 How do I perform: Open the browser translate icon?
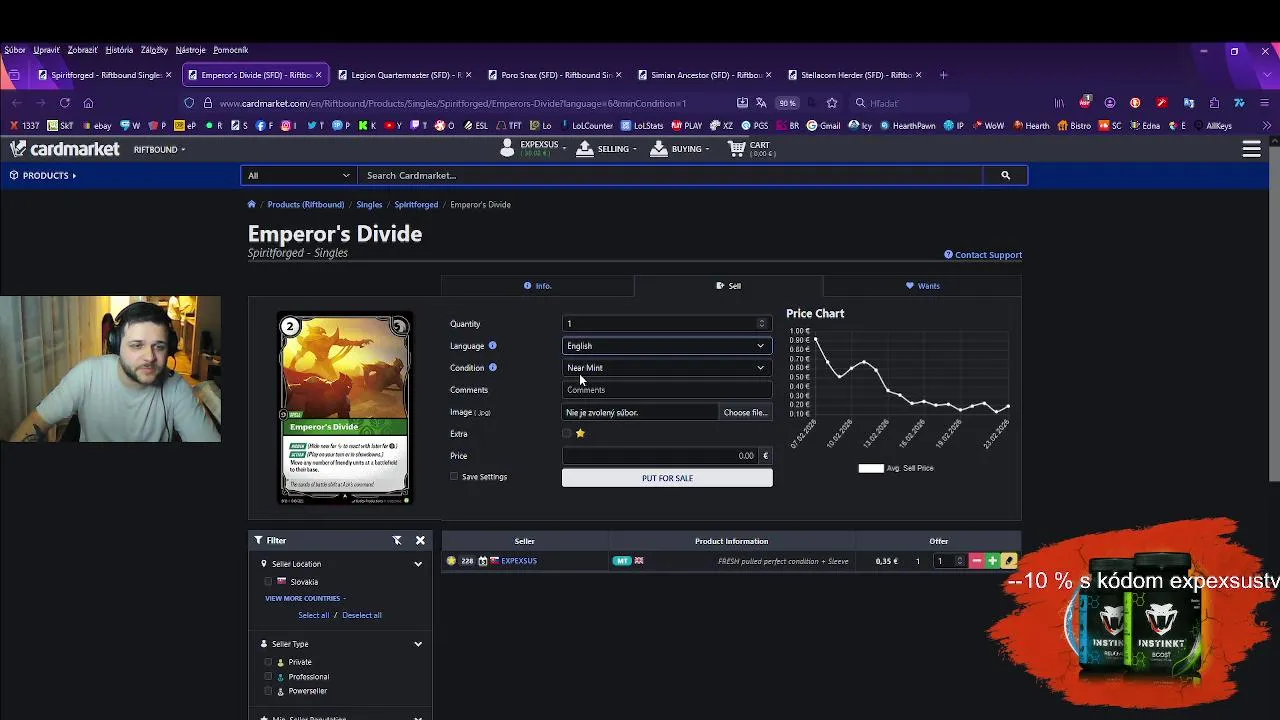coord(761,103)
